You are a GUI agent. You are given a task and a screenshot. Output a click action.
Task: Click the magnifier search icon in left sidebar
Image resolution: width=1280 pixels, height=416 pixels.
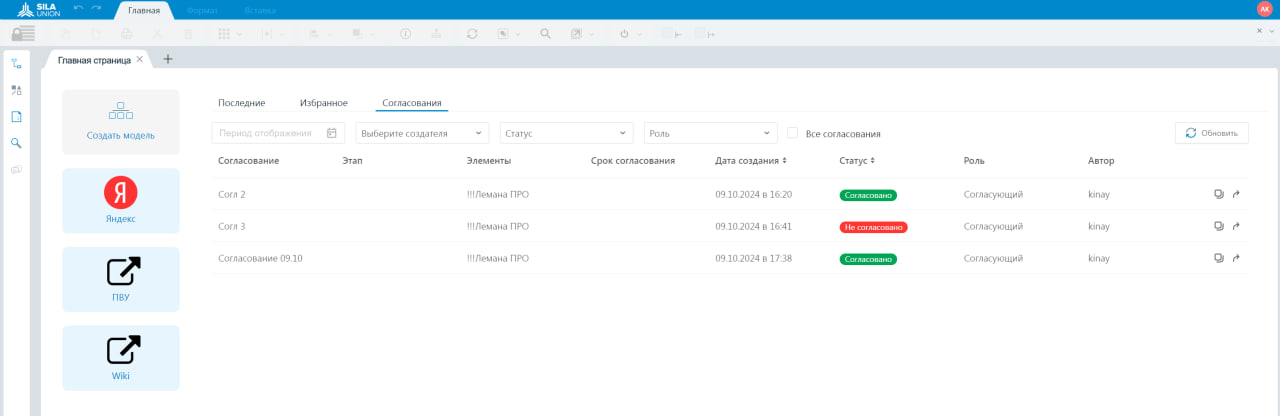[16, 143]
